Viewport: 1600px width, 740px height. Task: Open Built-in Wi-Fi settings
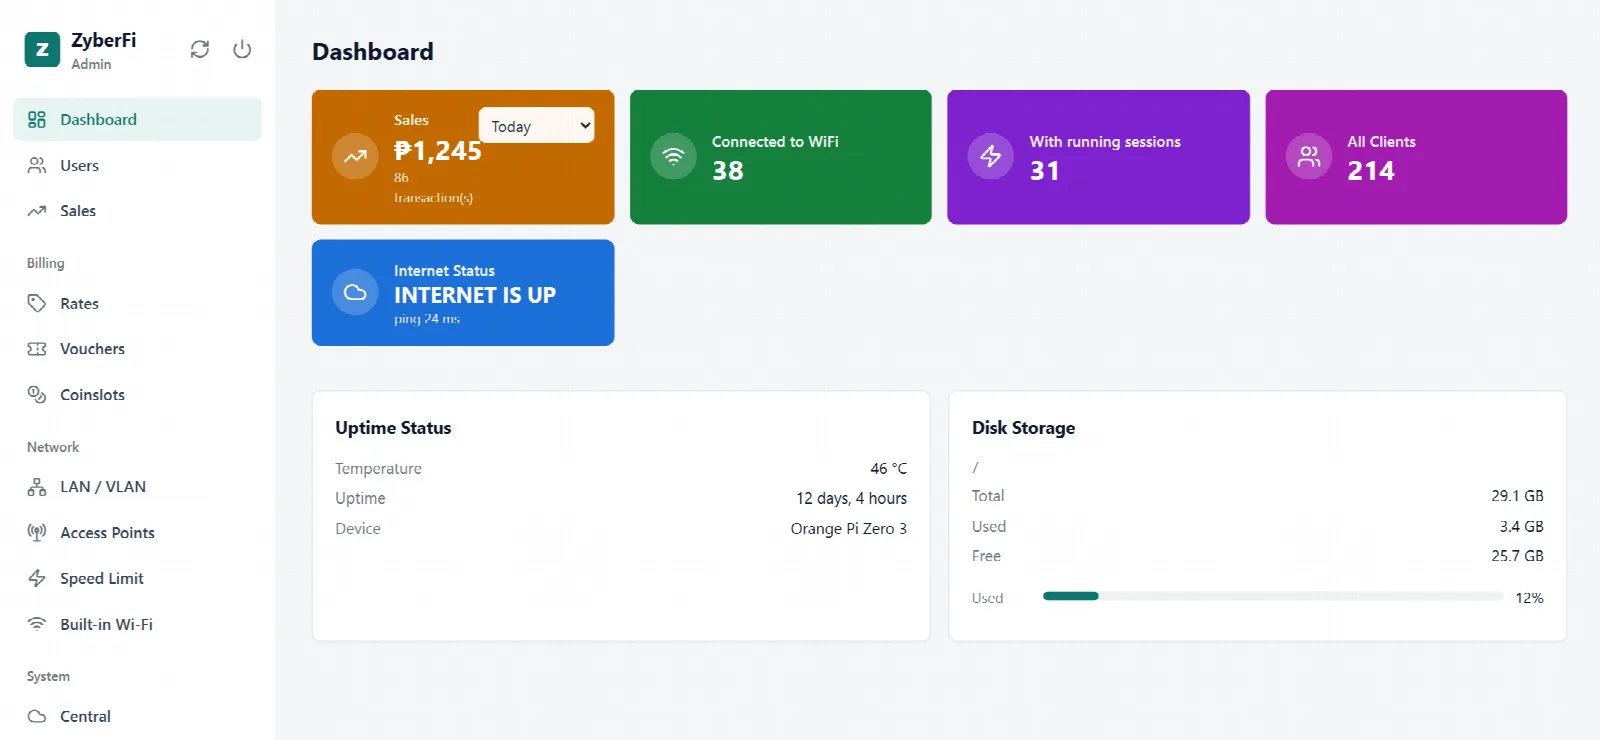coord(138,624)
